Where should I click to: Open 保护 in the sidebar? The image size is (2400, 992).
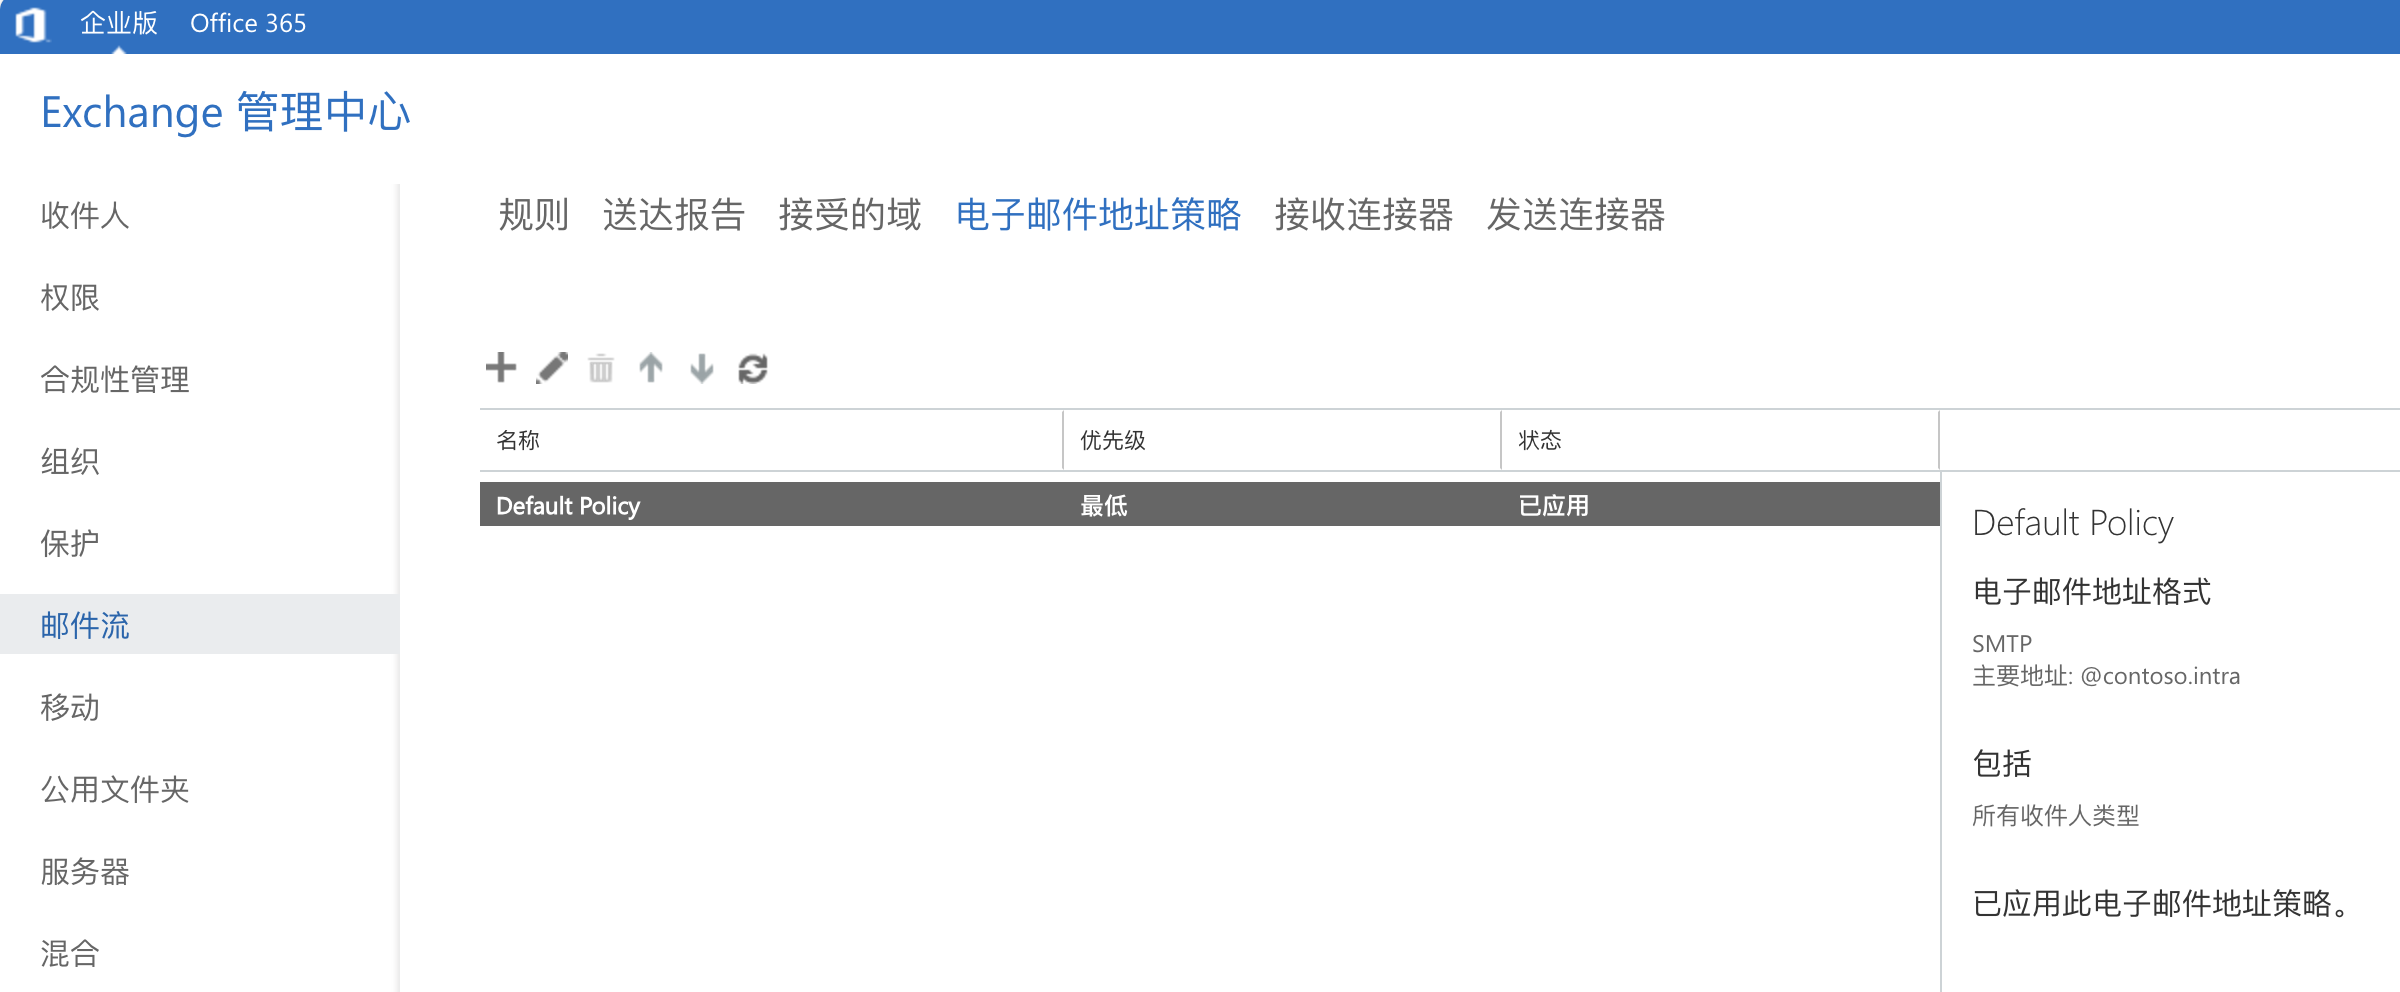pyautogui.click(x=70, y=543)
